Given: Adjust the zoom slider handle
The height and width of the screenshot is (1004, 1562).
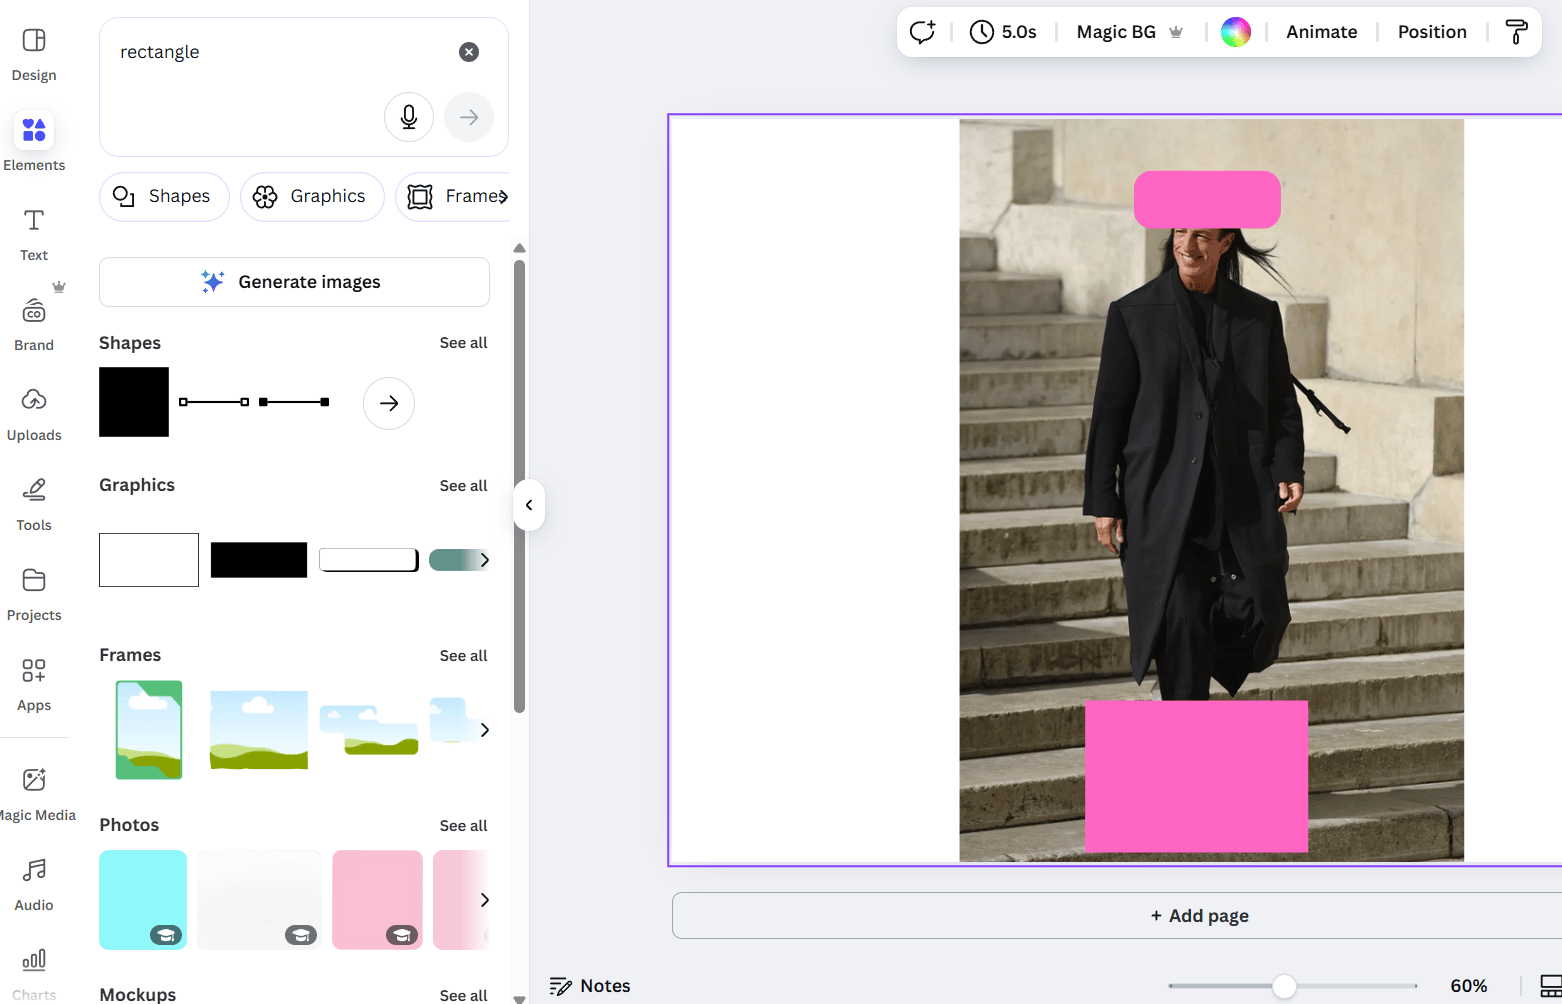Looking at the screenshot, I should click(1284, 986).
